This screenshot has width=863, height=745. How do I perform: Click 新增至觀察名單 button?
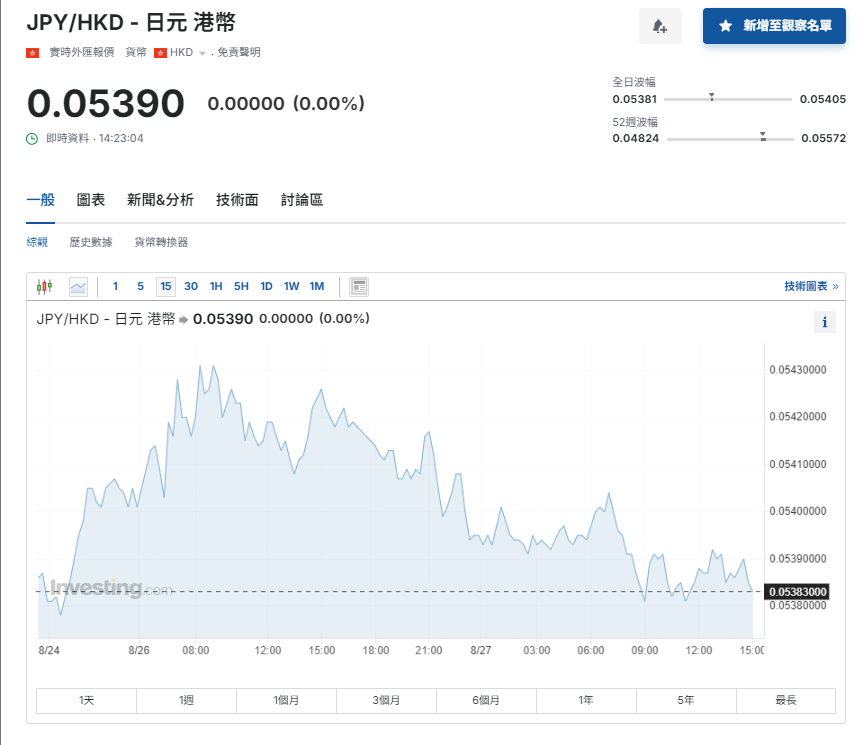(775, 26)
